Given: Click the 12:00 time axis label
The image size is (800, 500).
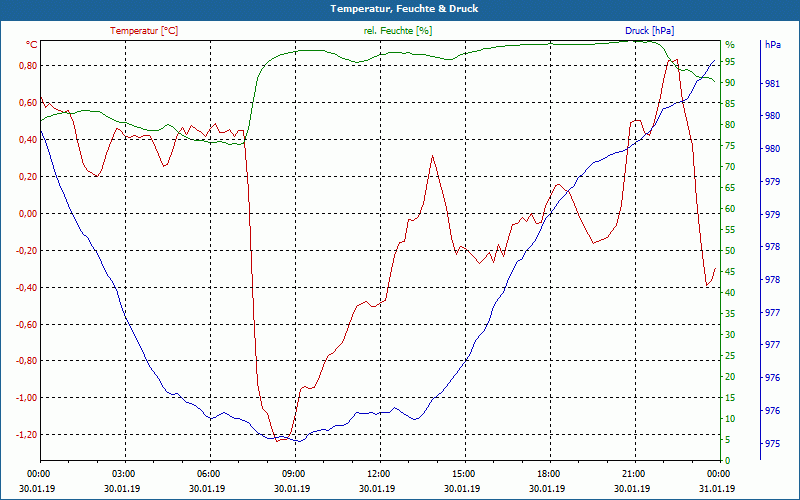Looking at the screenshot, I should pyautogui.click(x=378, y=473).
